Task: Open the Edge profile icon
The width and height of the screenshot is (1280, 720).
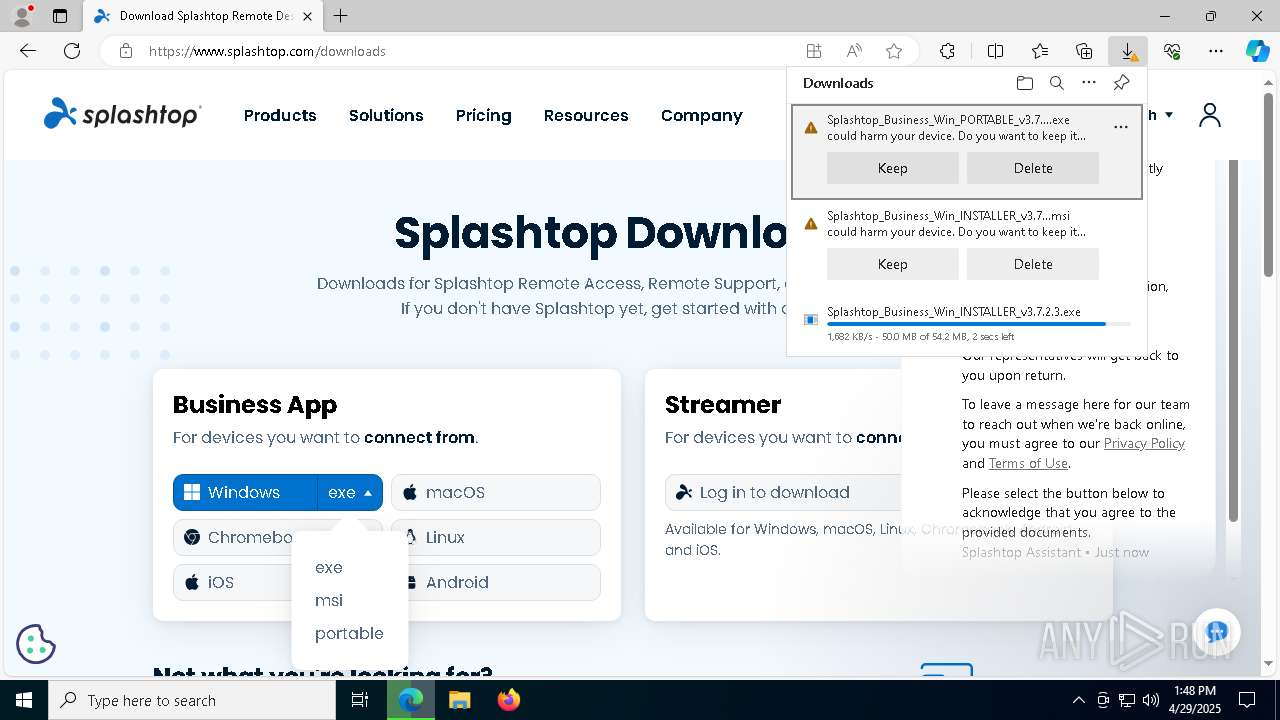Action: [22, 16]
